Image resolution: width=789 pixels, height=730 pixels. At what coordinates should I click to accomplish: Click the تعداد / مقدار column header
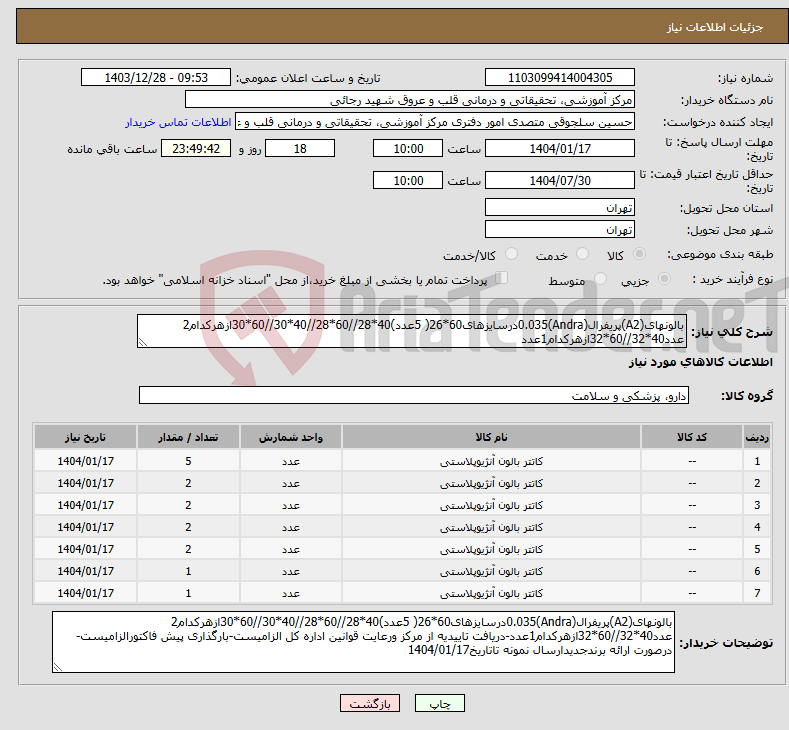click(x=188, y=437)
